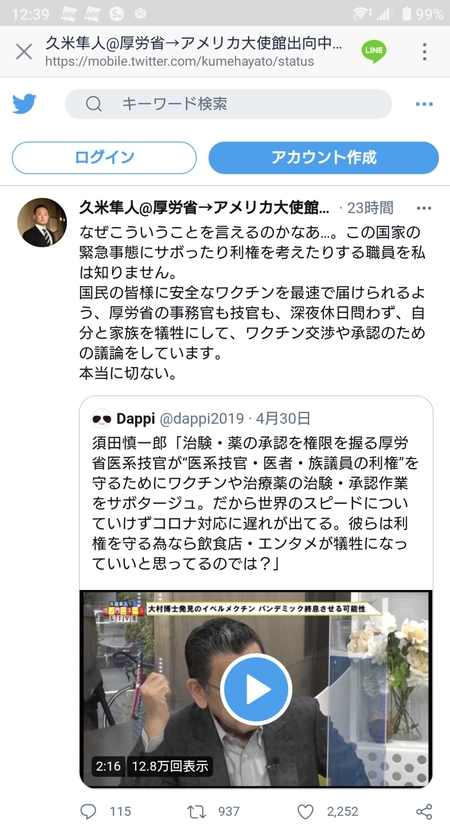Open browser three-dot overflow menu
This screenshot has height=825, width=450.
click(424, 52)
